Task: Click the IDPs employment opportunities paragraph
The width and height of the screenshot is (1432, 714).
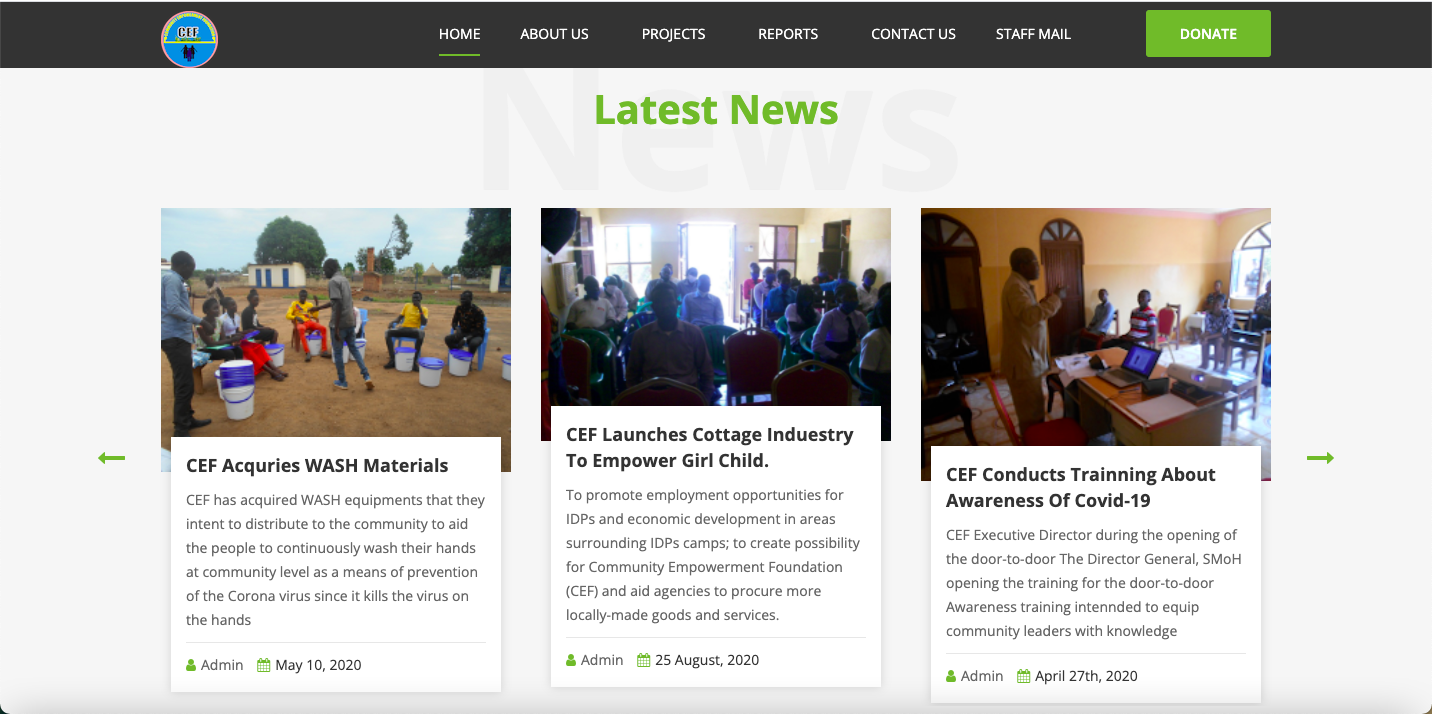Action: [x=714, y=555]
